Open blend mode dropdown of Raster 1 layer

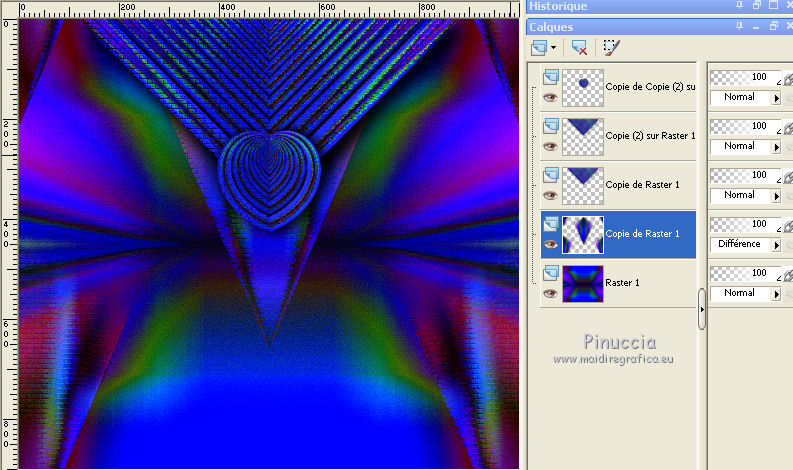click(x=776, y=294)
